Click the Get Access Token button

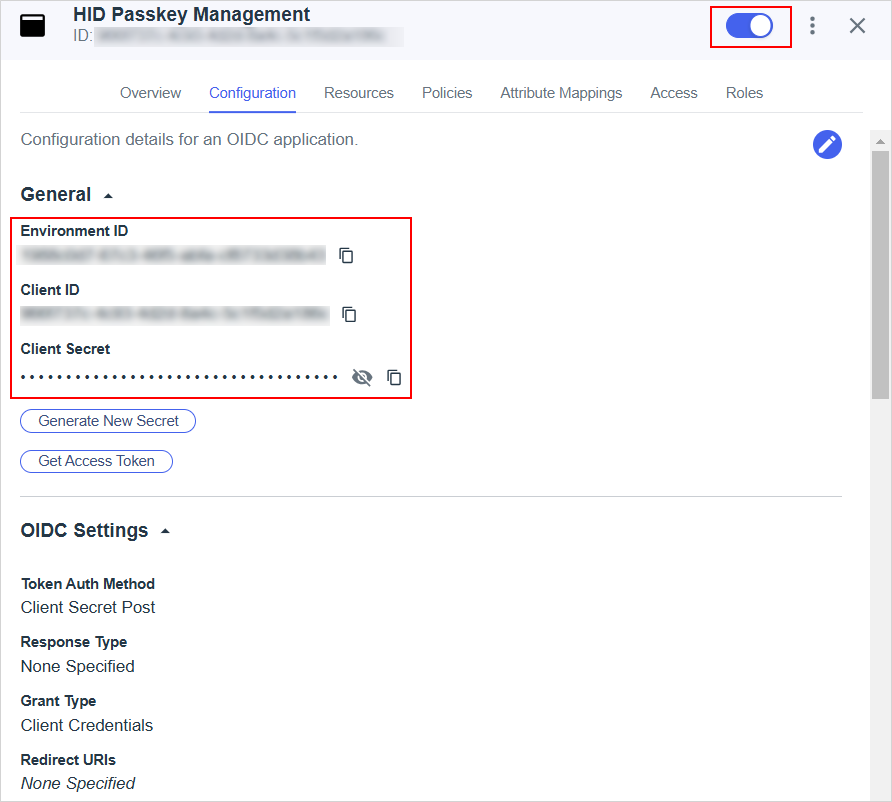[96, 461]
